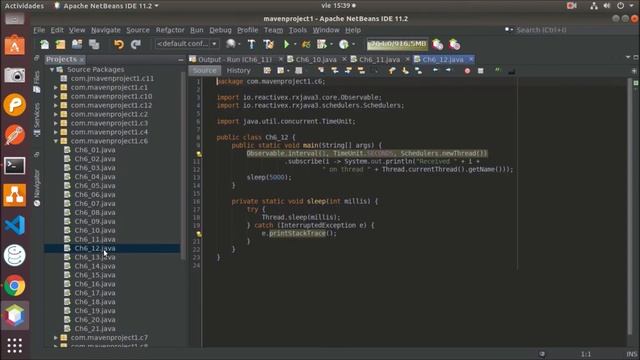Open the Team menu

click(273, 30)
